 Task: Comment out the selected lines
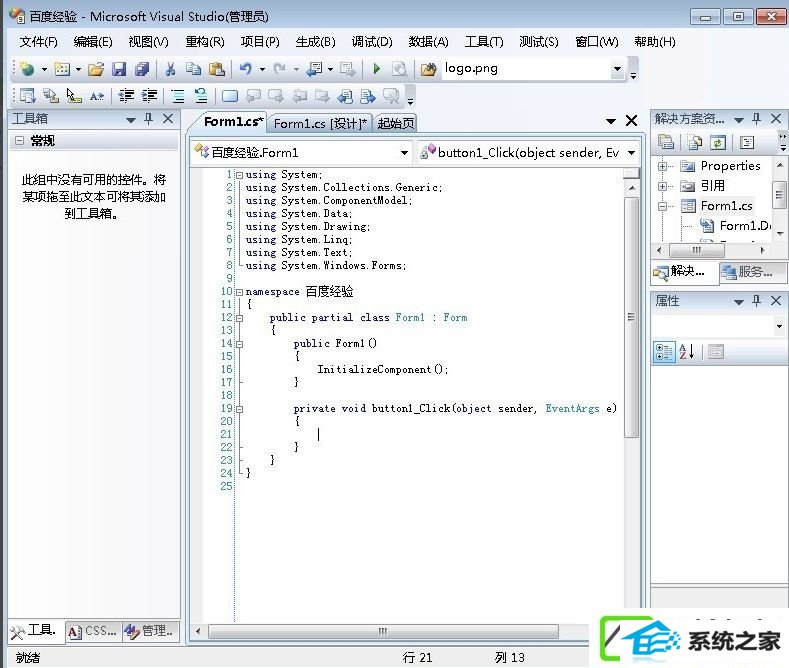pos(177,96)
